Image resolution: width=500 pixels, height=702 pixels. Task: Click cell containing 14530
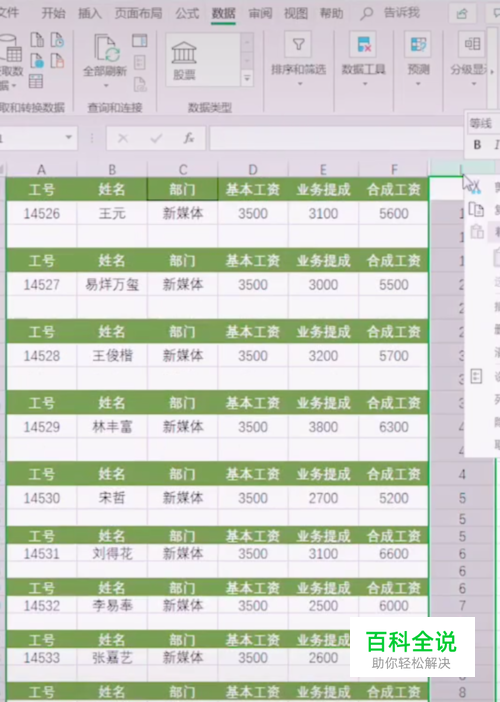(x=41, y=498)
